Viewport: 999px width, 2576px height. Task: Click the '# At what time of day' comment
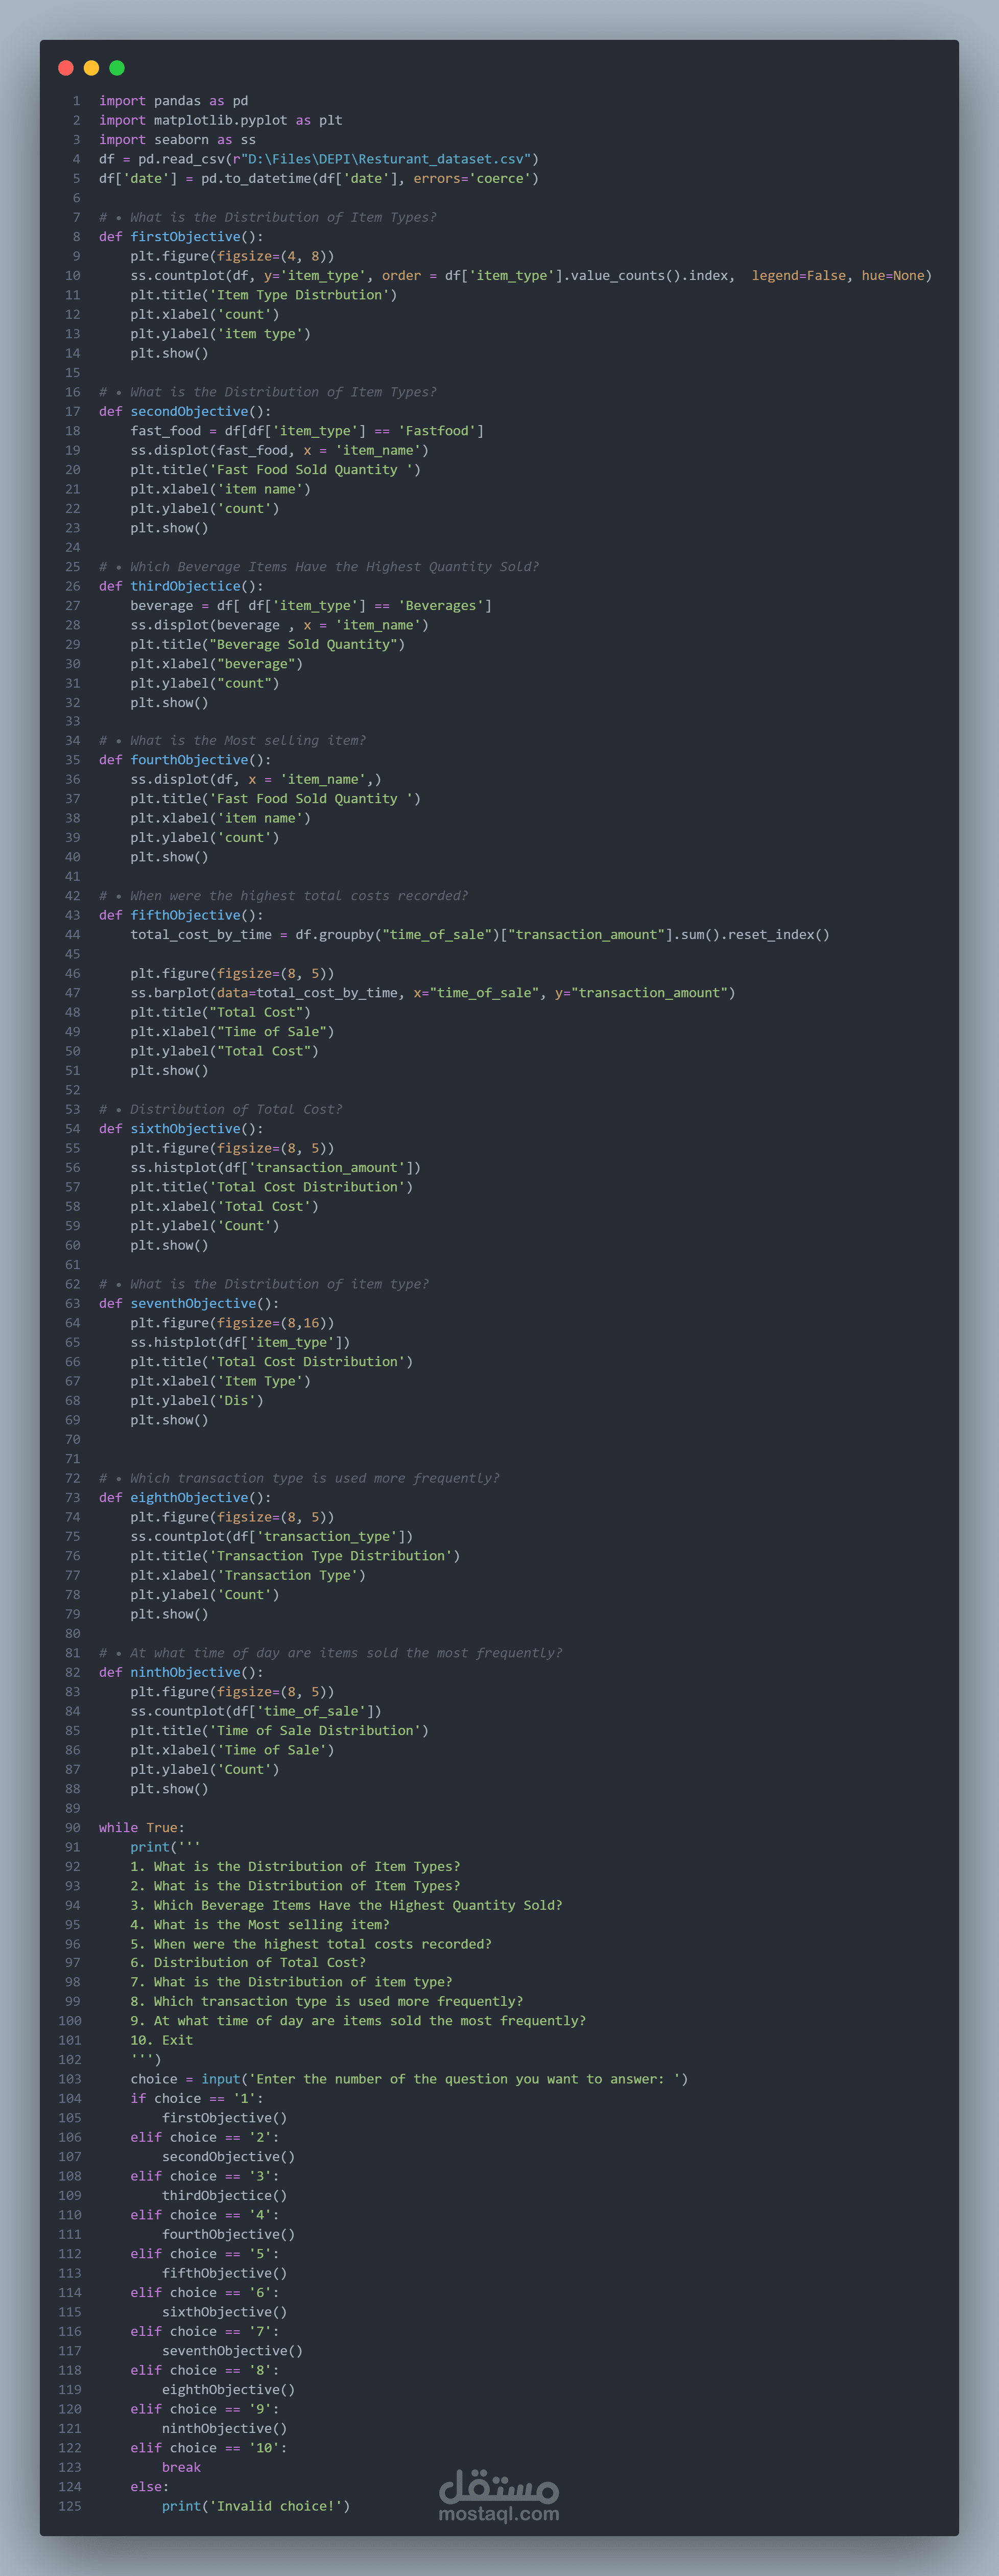[x=330, y=1653]
